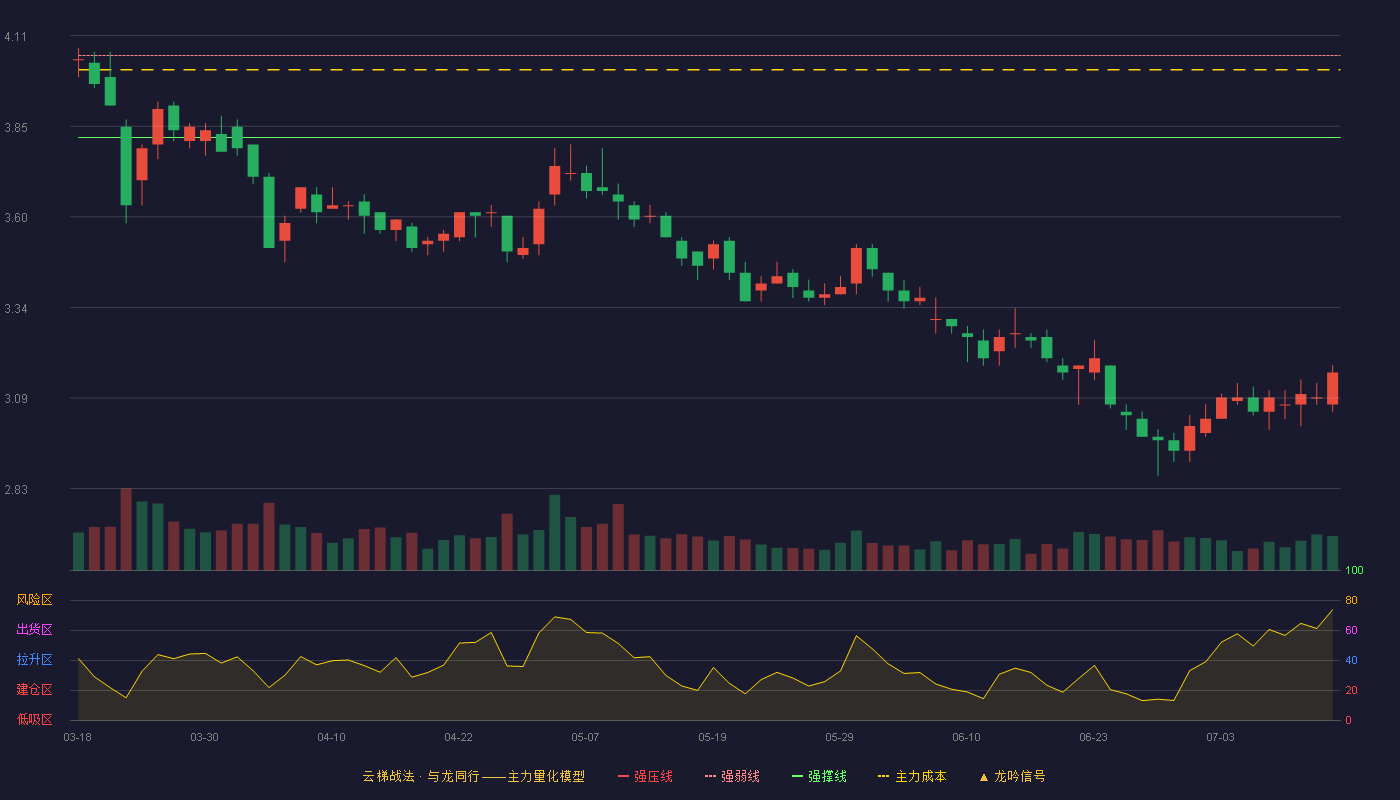Click the red 20 indicator axis value
Viewport: 1400px width, 800px height.
(x=1351, y=690)
